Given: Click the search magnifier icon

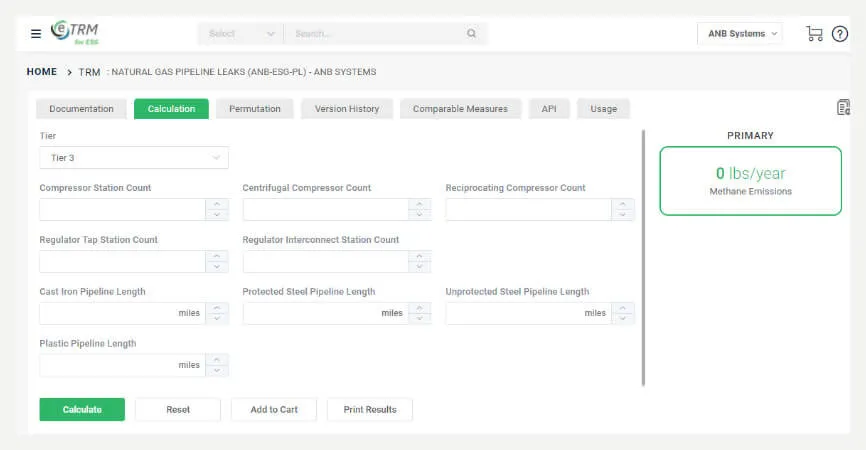Looking at the screenshot, I should point(471,34).
